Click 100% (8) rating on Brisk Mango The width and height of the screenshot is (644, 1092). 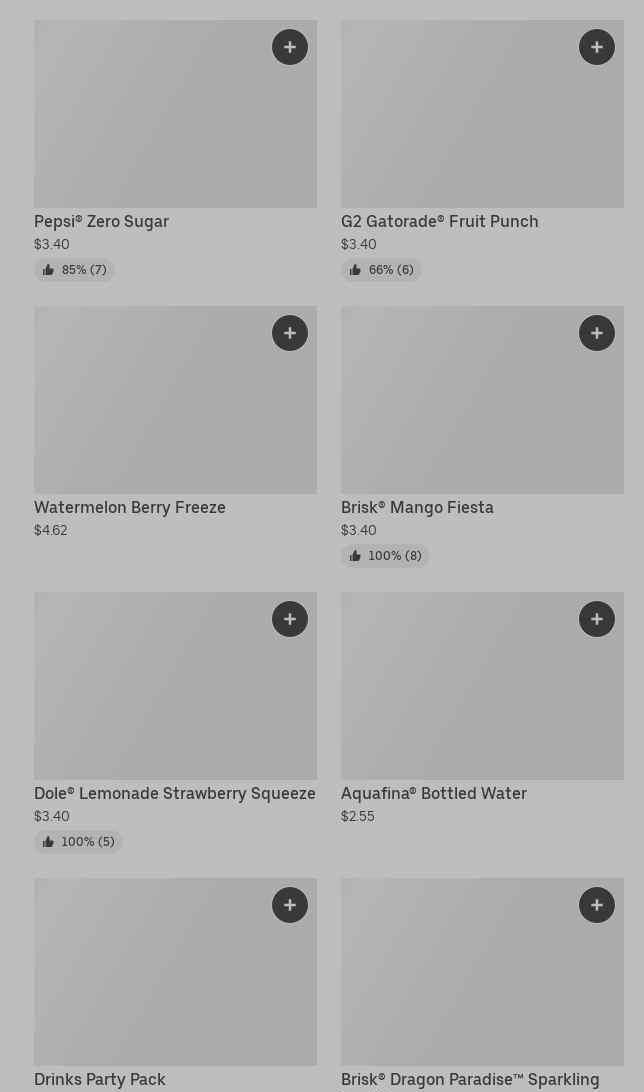(x=386, y=556)
